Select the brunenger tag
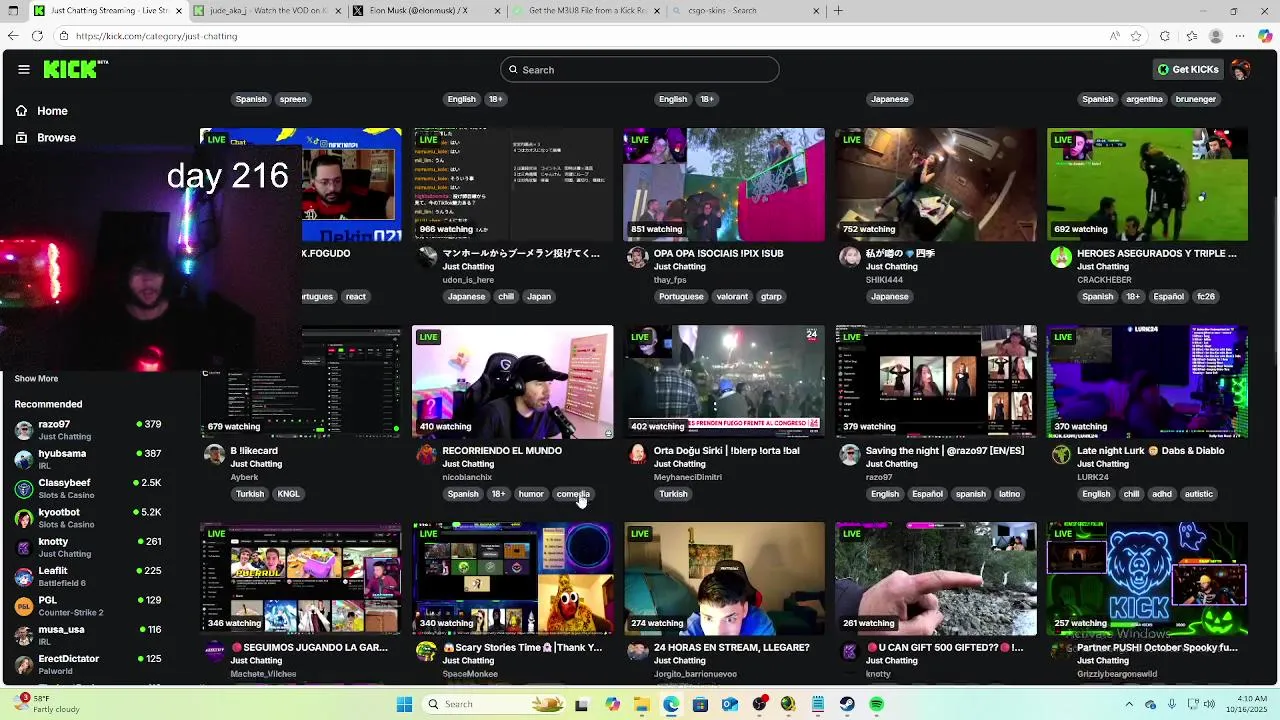Screen dimensions: 1280x720 click(x=1196, y=99)
